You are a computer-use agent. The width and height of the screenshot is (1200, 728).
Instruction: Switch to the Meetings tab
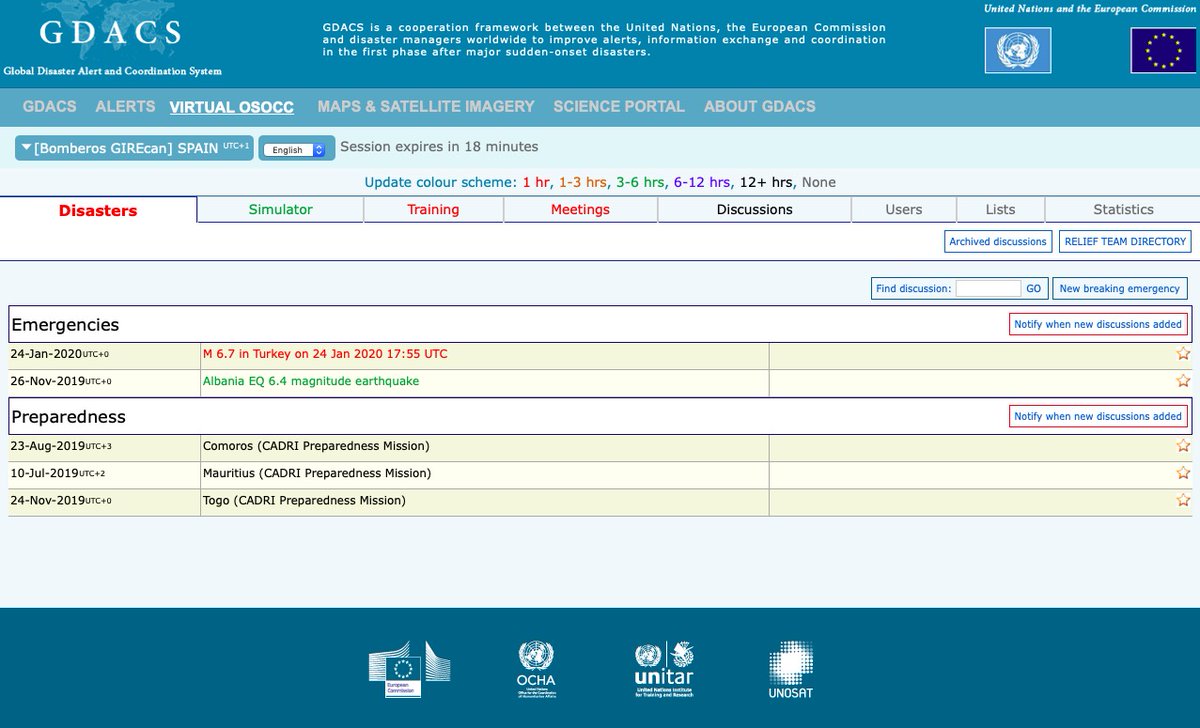(x=580, y=209)
